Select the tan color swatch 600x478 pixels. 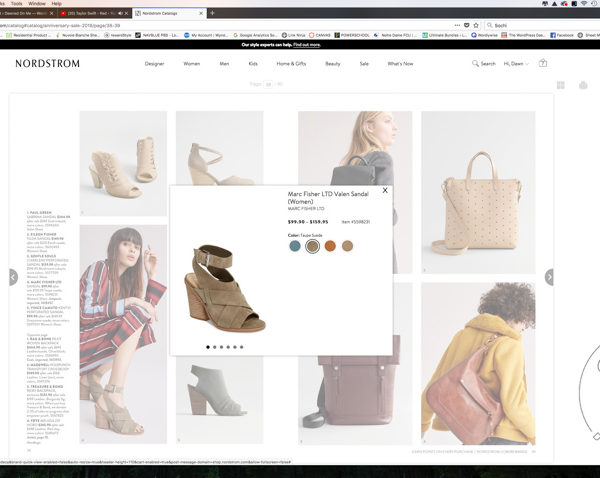coord(347,246)
